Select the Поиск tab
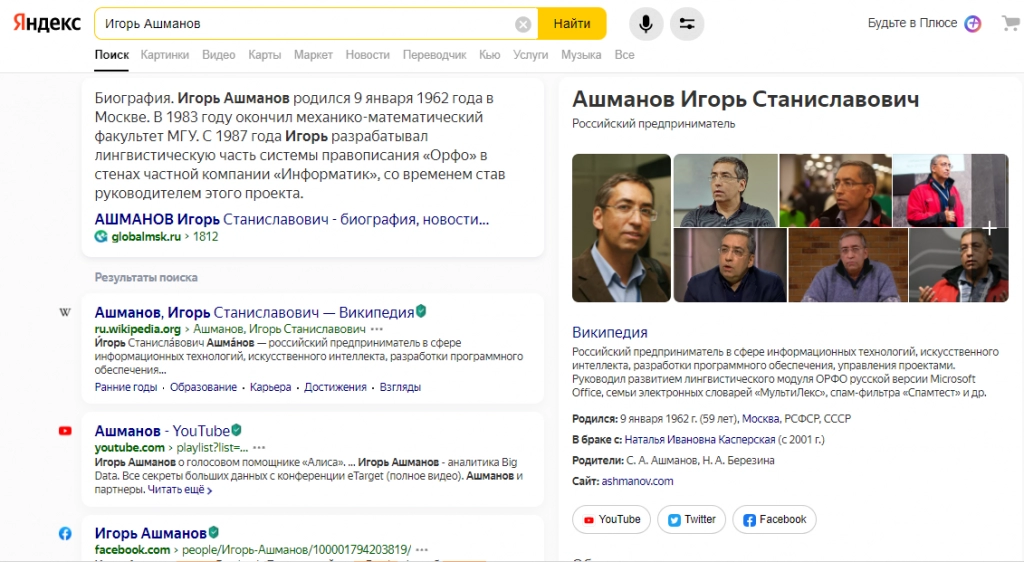The width and height of the screenshot is (1024, 562). point(112,55)
